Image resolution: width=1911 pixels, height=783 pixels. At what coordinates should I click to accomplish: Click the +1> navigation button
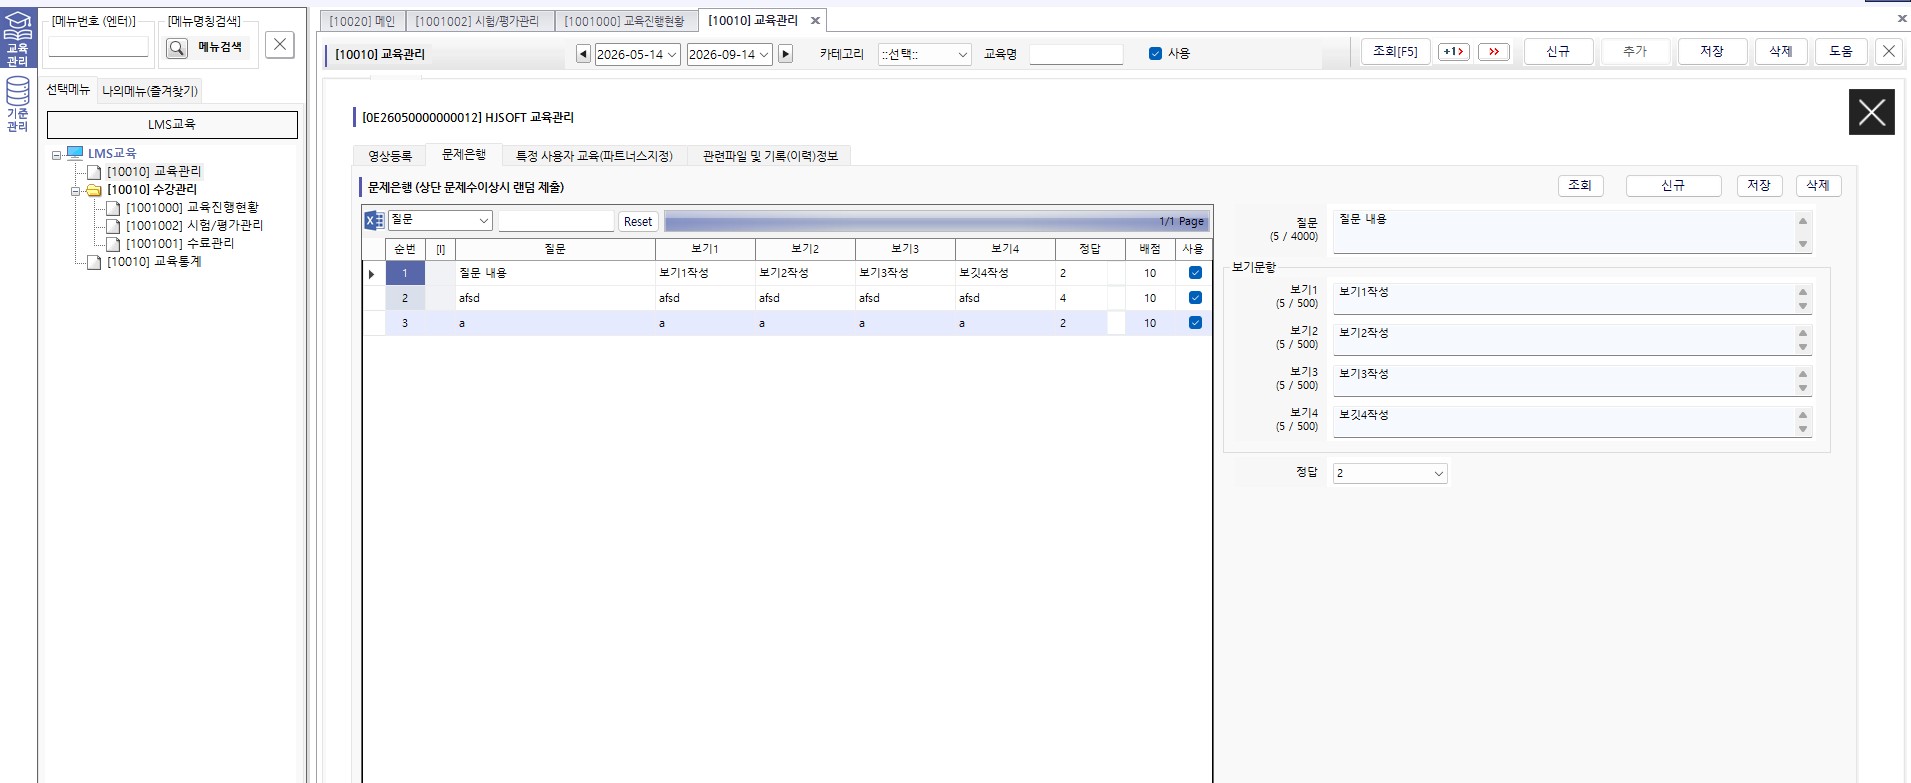pyautogui.click(x=1453, y=52)
